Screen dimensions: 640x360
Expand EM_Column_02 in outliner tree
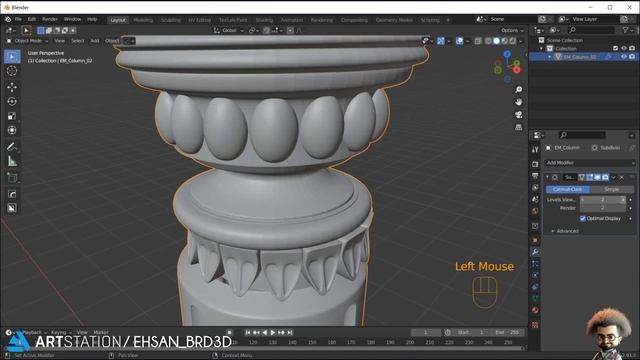pos(549,57)
